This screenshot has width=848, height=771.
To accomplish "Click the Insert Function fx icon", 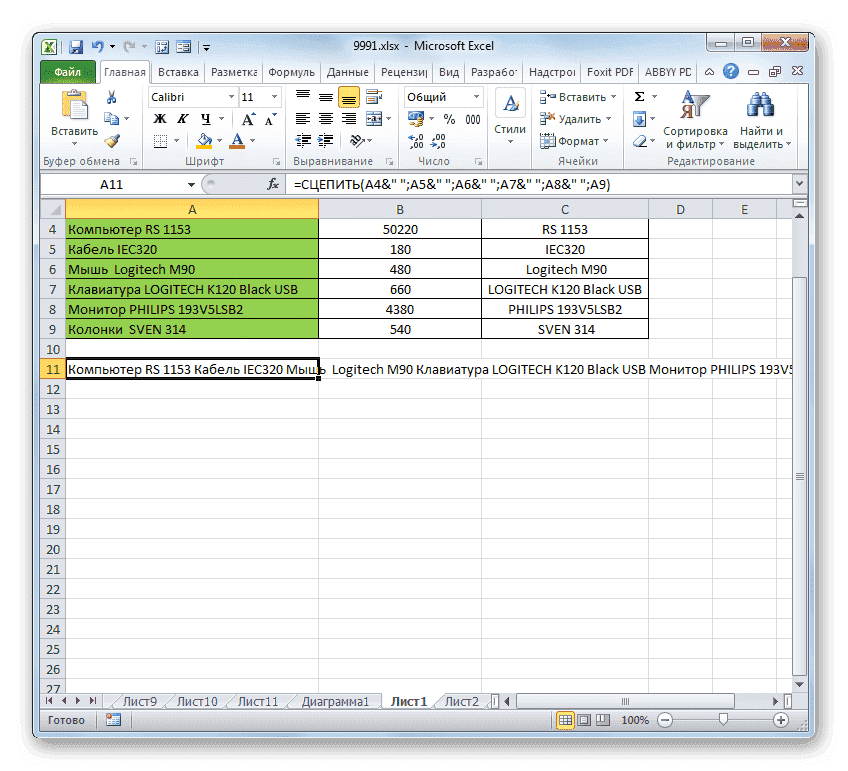I will (x=273, y=184).
